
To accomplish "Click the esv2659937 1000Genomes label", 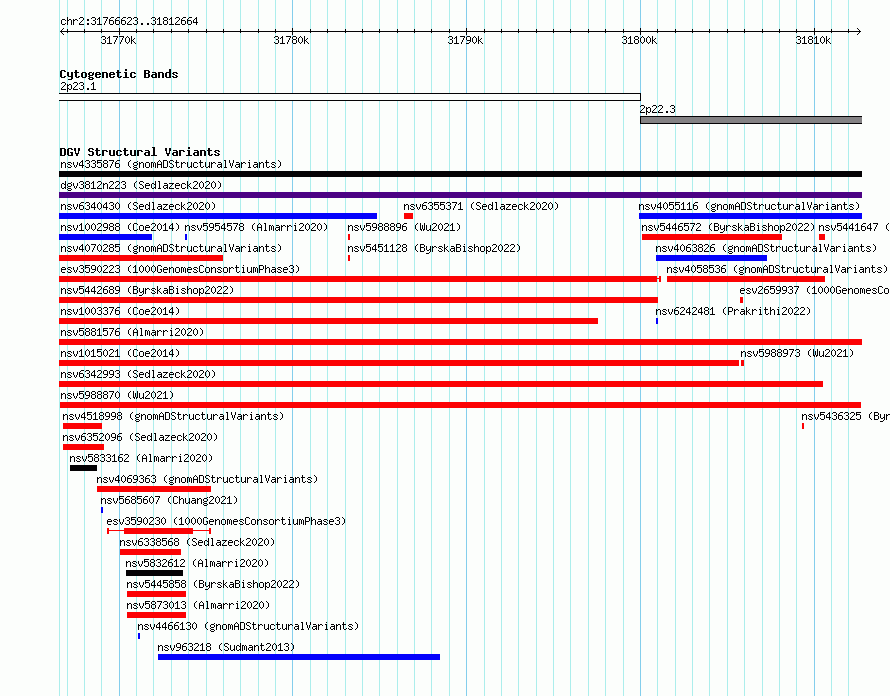I will pyautogui.click(x=814, y=290).
